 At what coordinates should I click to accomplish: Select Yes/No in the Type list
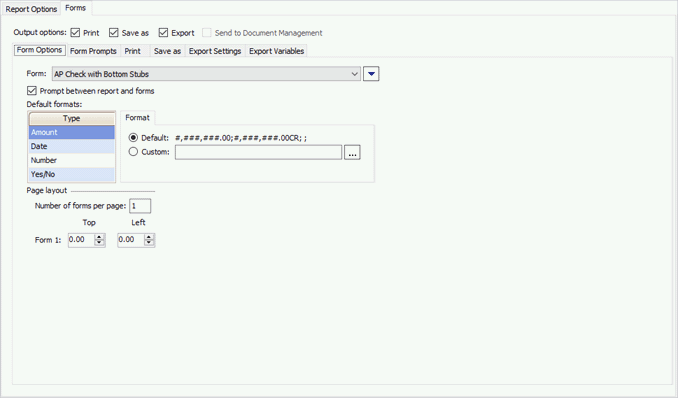(72, 174)
